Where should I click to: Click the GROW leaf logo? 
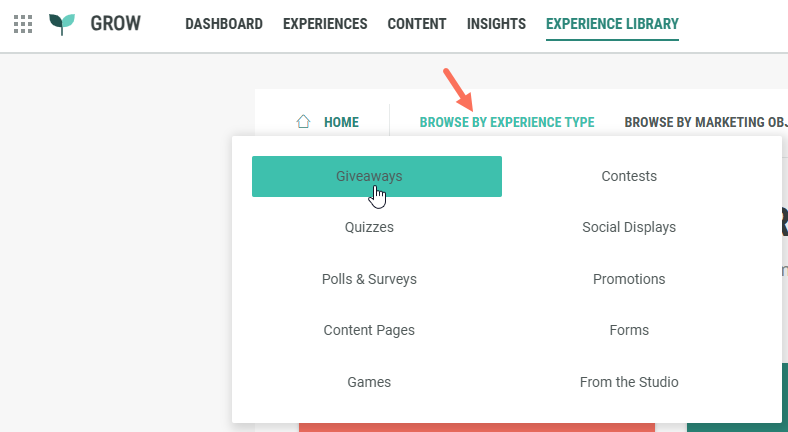pos(62,24)
